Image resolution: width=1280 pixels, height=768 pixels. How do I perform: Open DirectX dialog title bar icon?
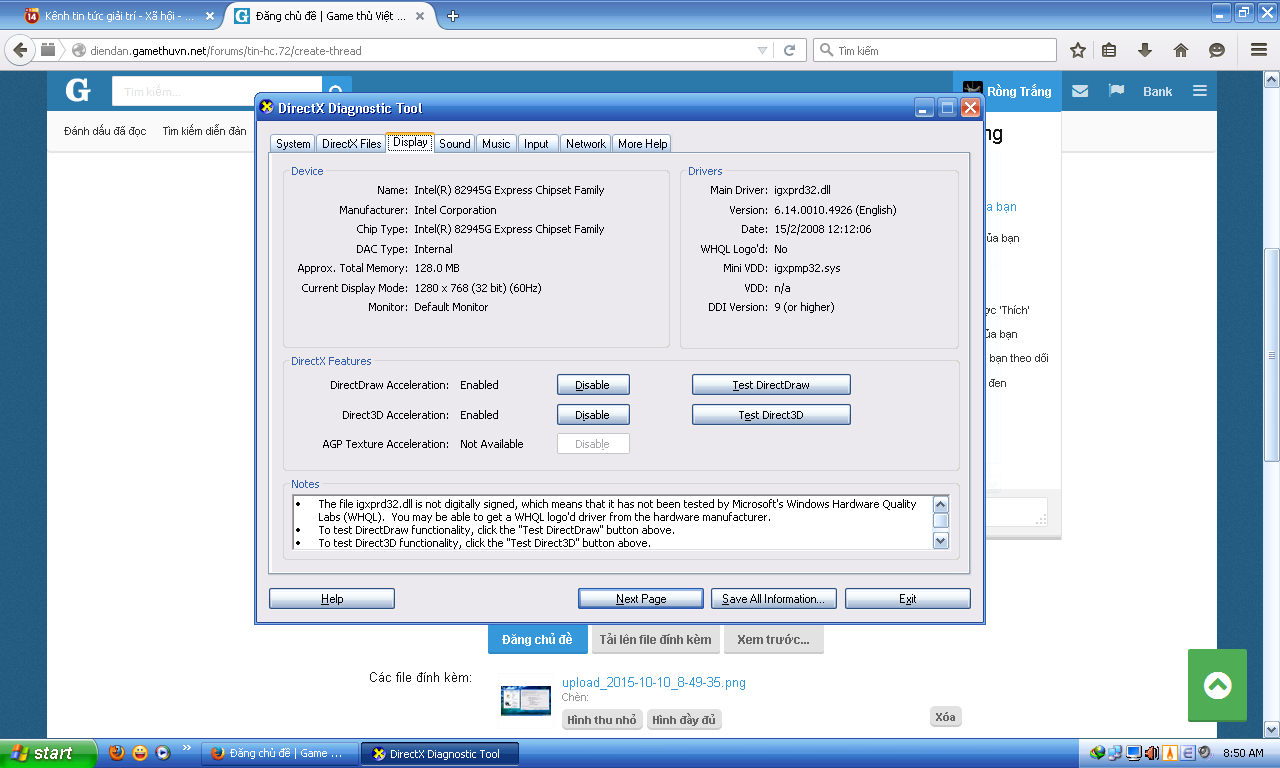[x=266, y=107]
